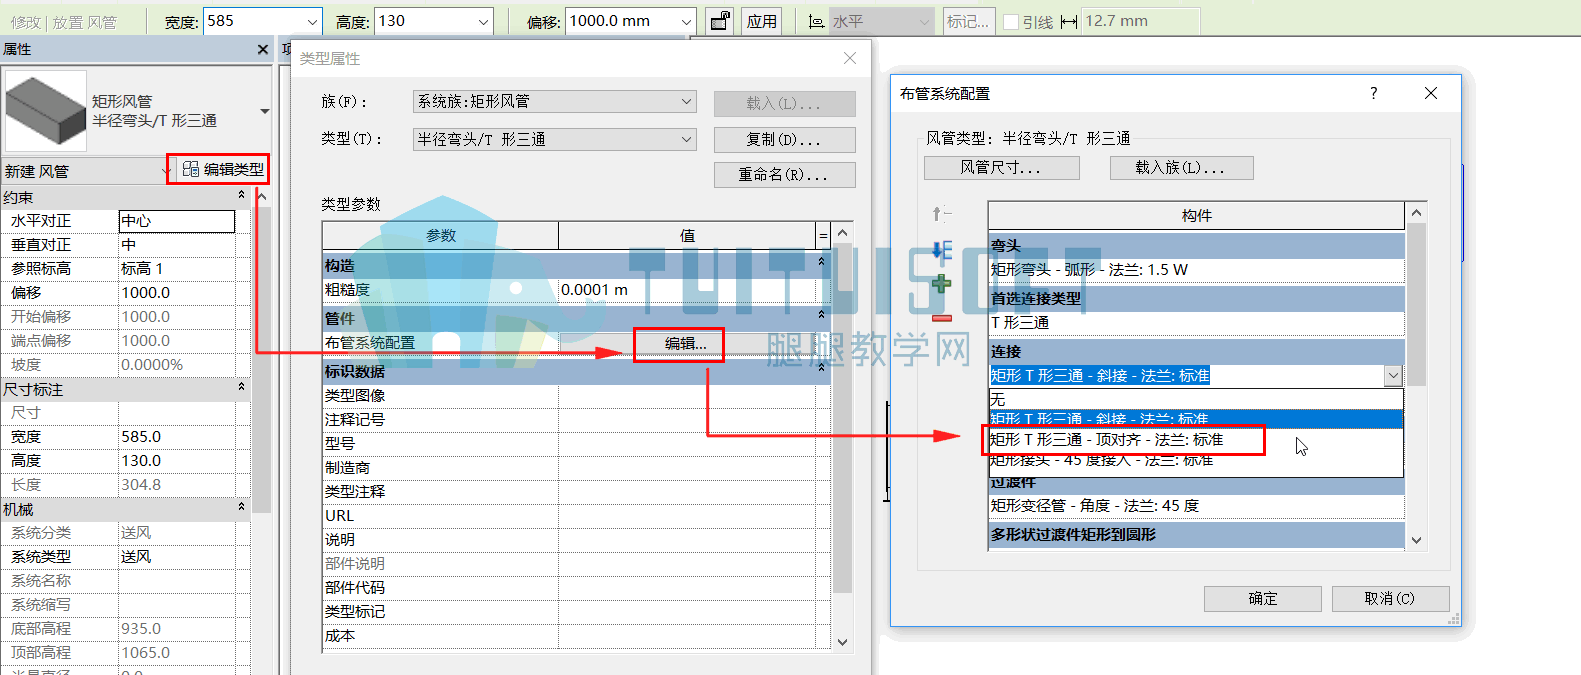Click the 偏移 value 1000.0 in properties
Viewport: 1581px width, 675px height.
(x=177, y=293)
